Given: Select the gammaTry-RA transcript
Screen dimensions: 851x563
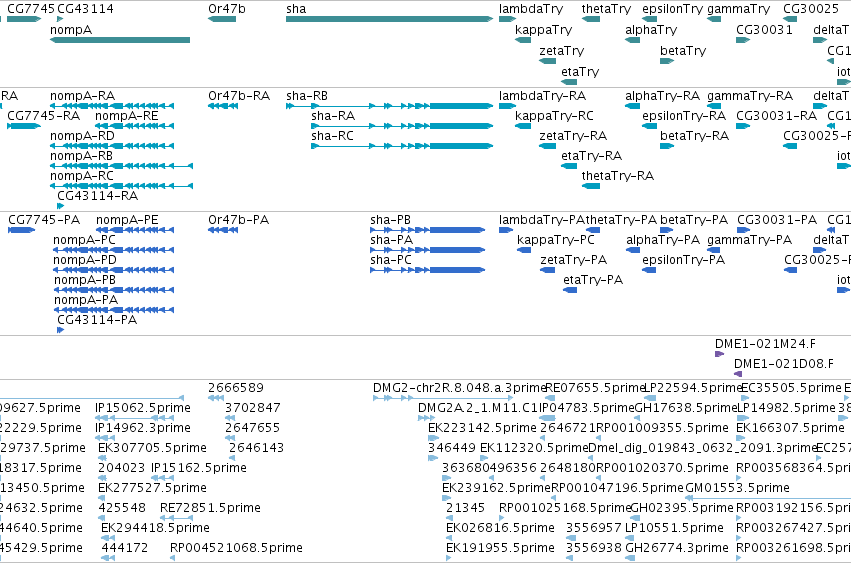Looking at the screenshot, I should click(714, 106).
